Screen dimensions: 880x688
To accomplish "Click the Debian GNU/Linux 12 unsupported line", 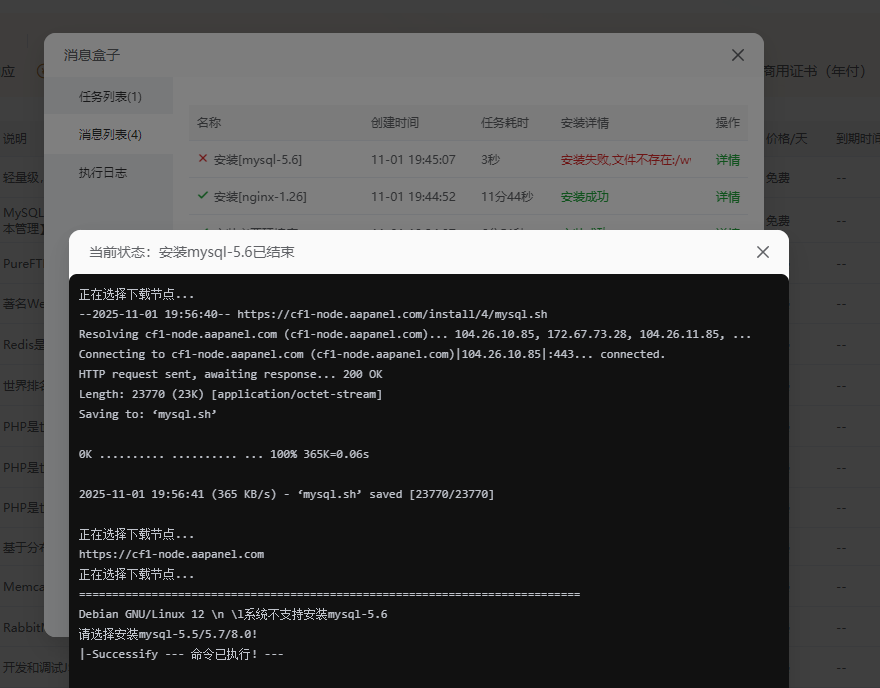I will coord(233,614).
